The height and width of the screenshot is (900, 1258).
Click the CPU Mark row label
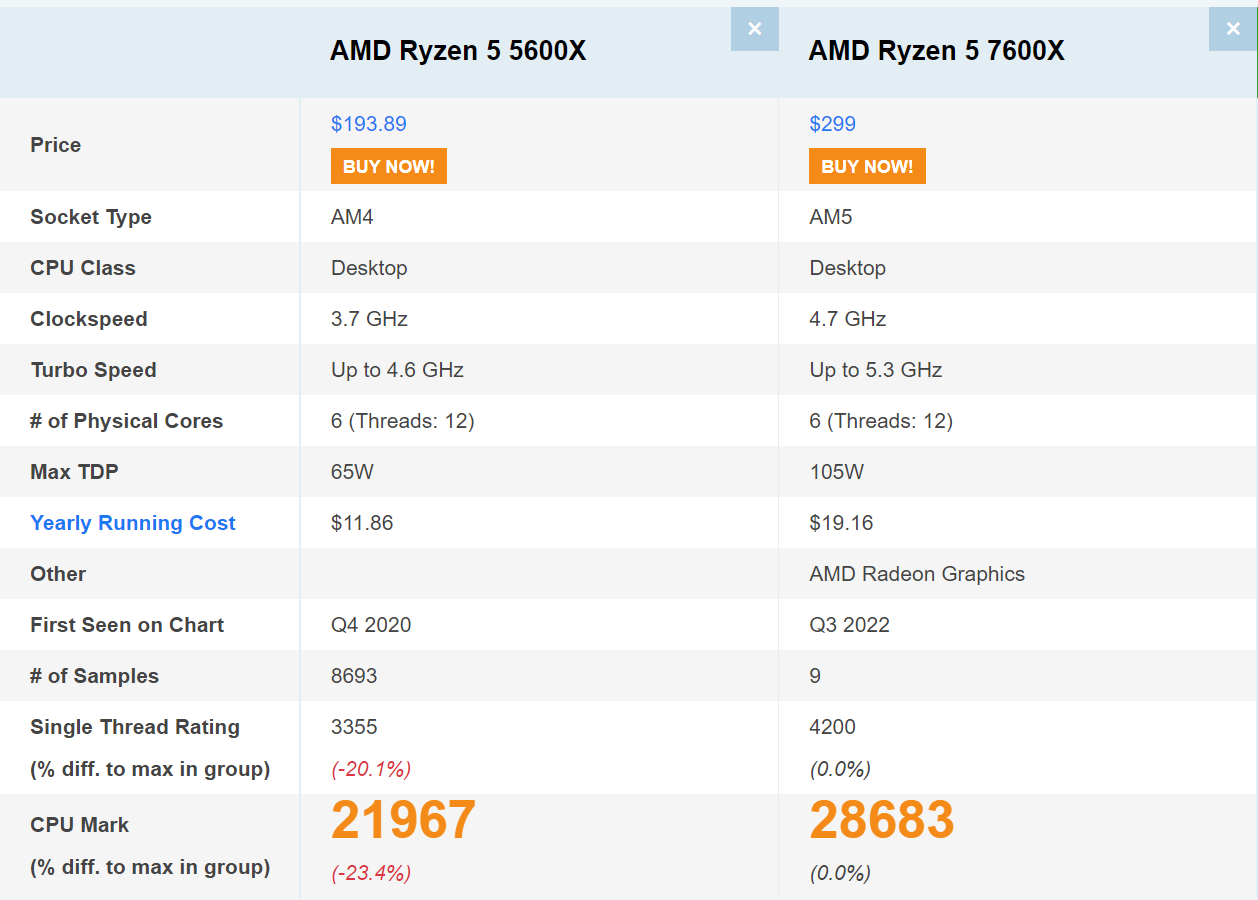tap(80, 825)
